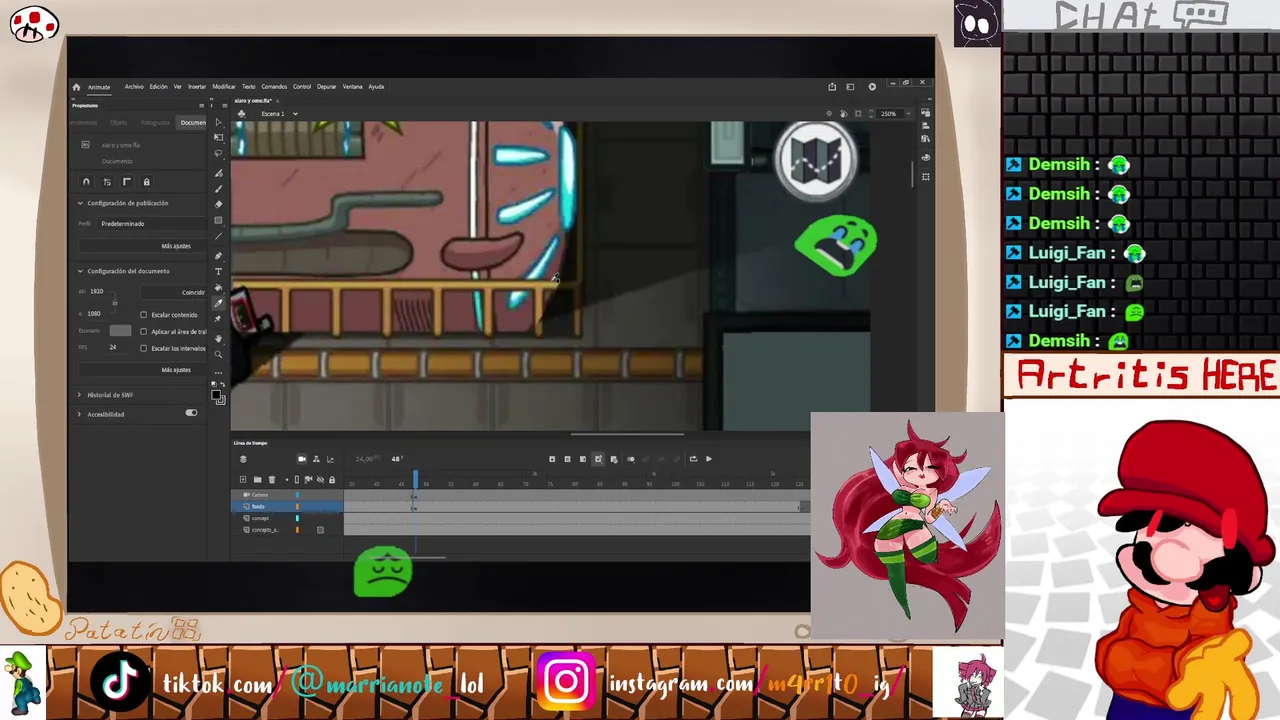The image size is (1280, 720).
Task: Add a new layer in timeline
Action: coord(243,480)
